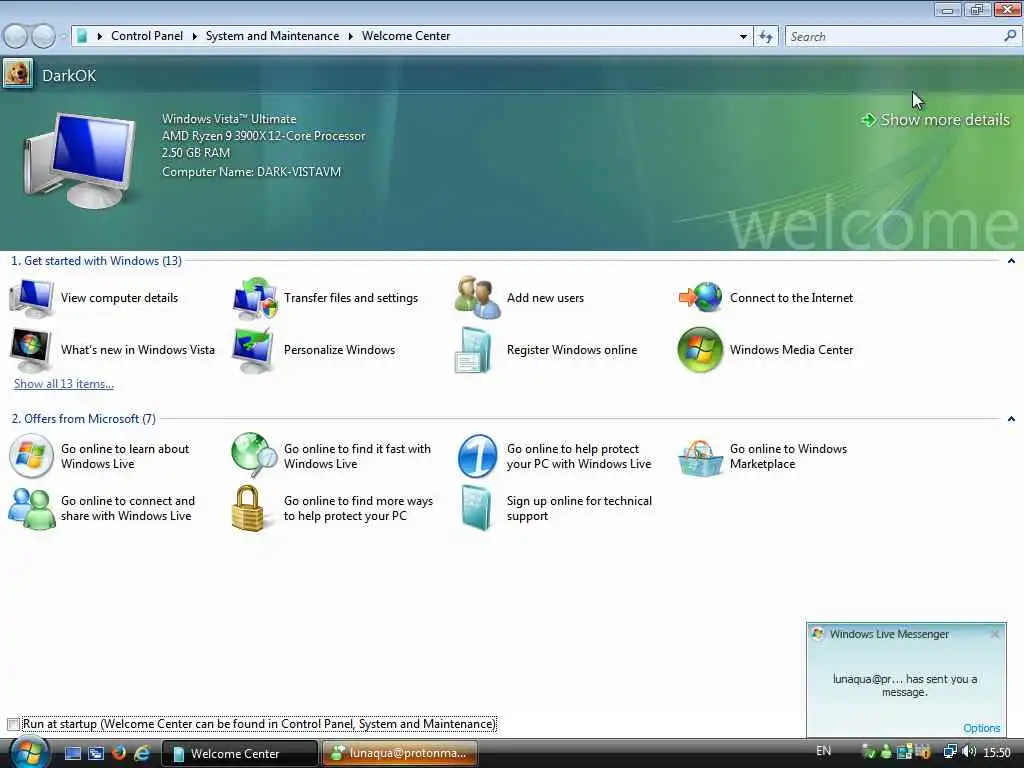The image size is (1024, 768).
Task: Click Welcome Center breadcrumb
Action: [406, 36]
